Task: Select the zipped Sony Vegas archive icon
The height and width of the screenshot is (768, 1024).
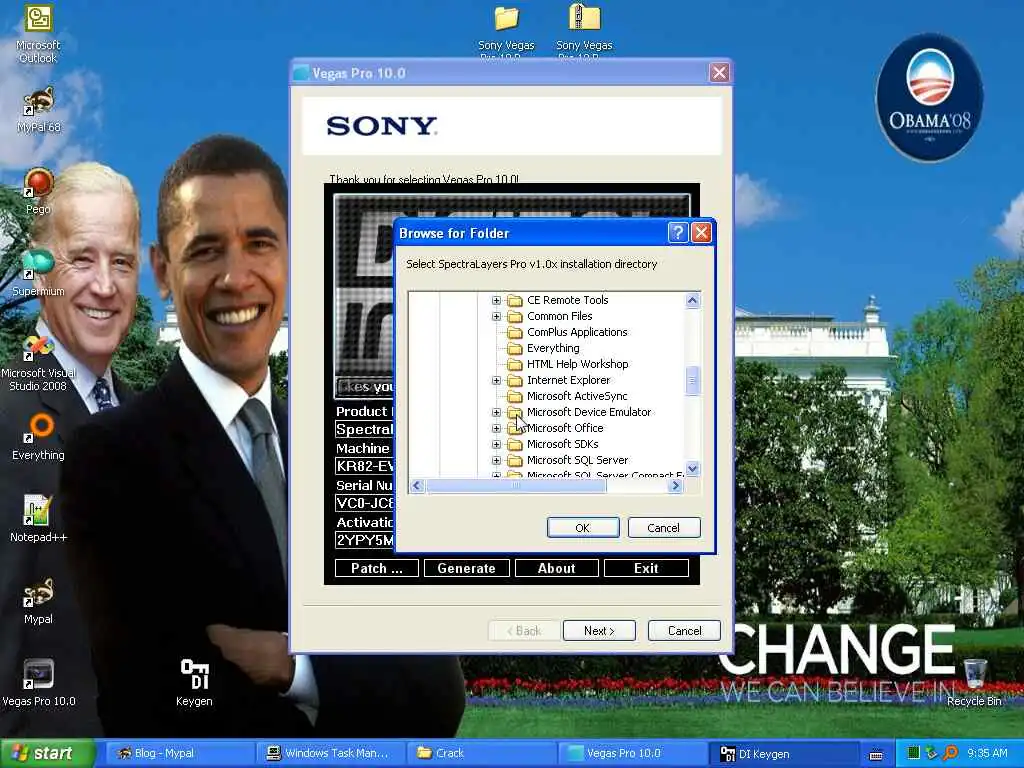Action: tap(584, 31)
